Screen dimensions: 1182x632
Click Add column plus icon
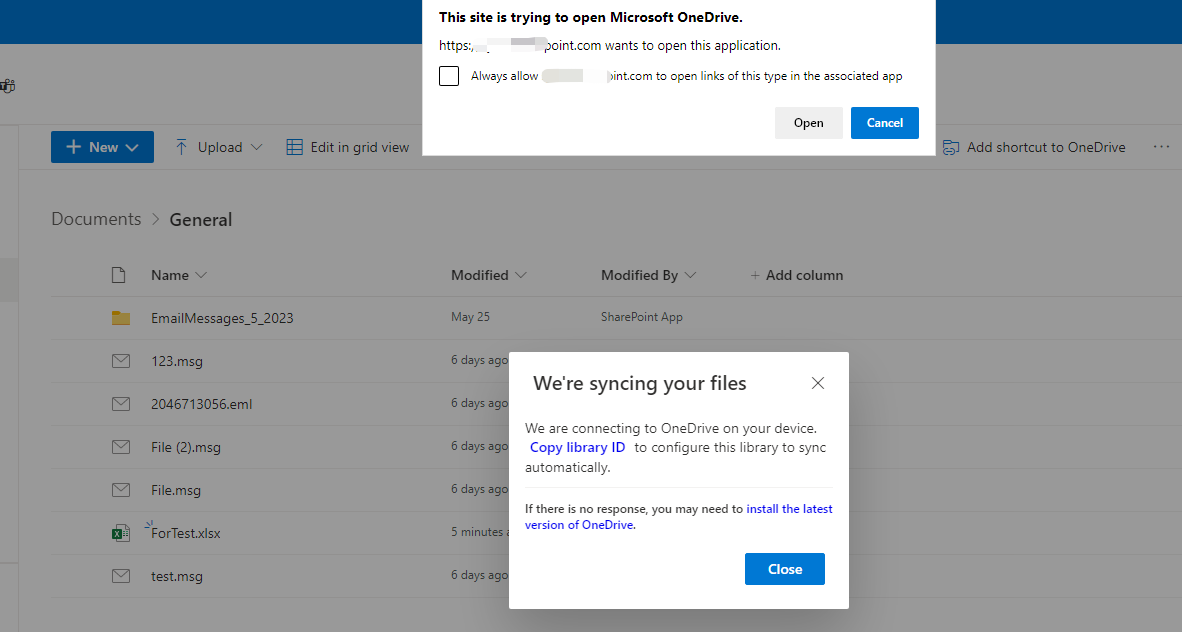coord(755,276)
